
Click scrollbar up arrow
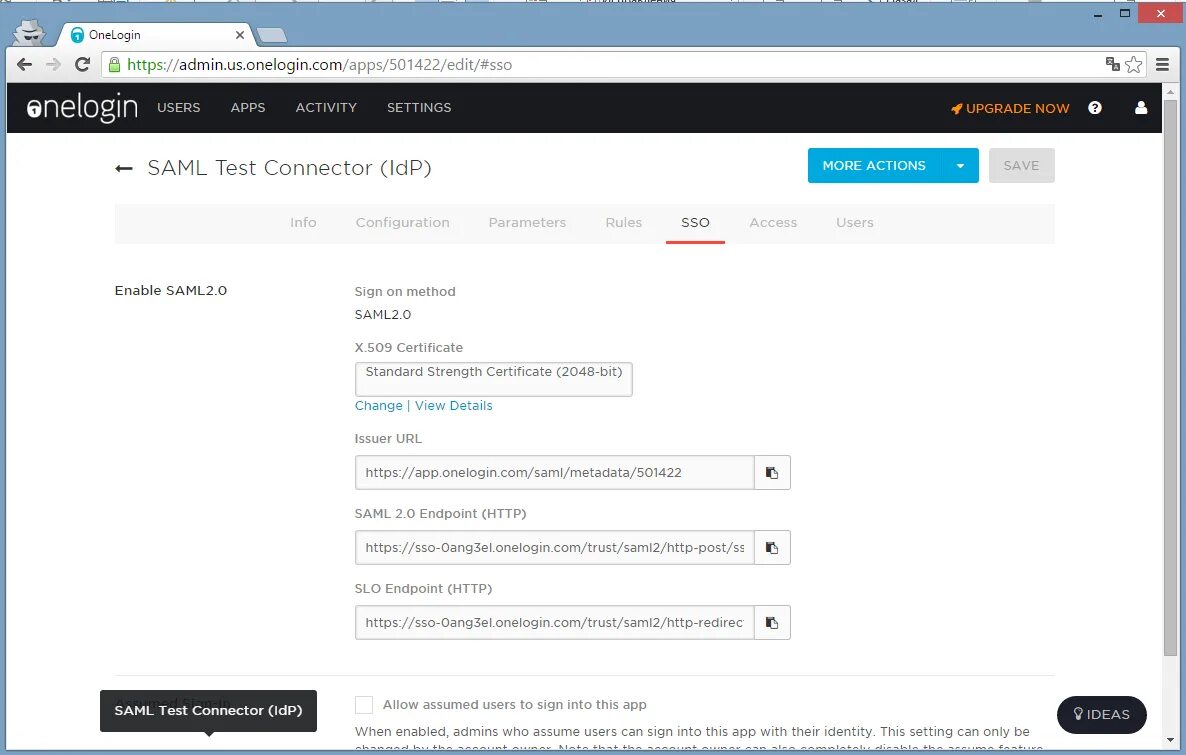(1170, 92)
